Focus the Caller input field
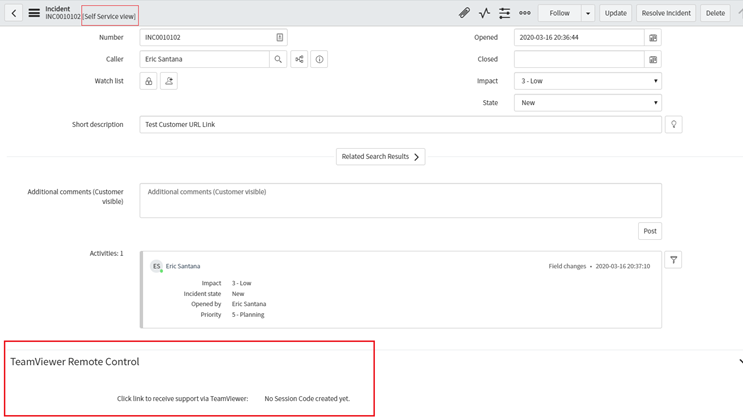 pyautogui.click(x=204, y=59)
